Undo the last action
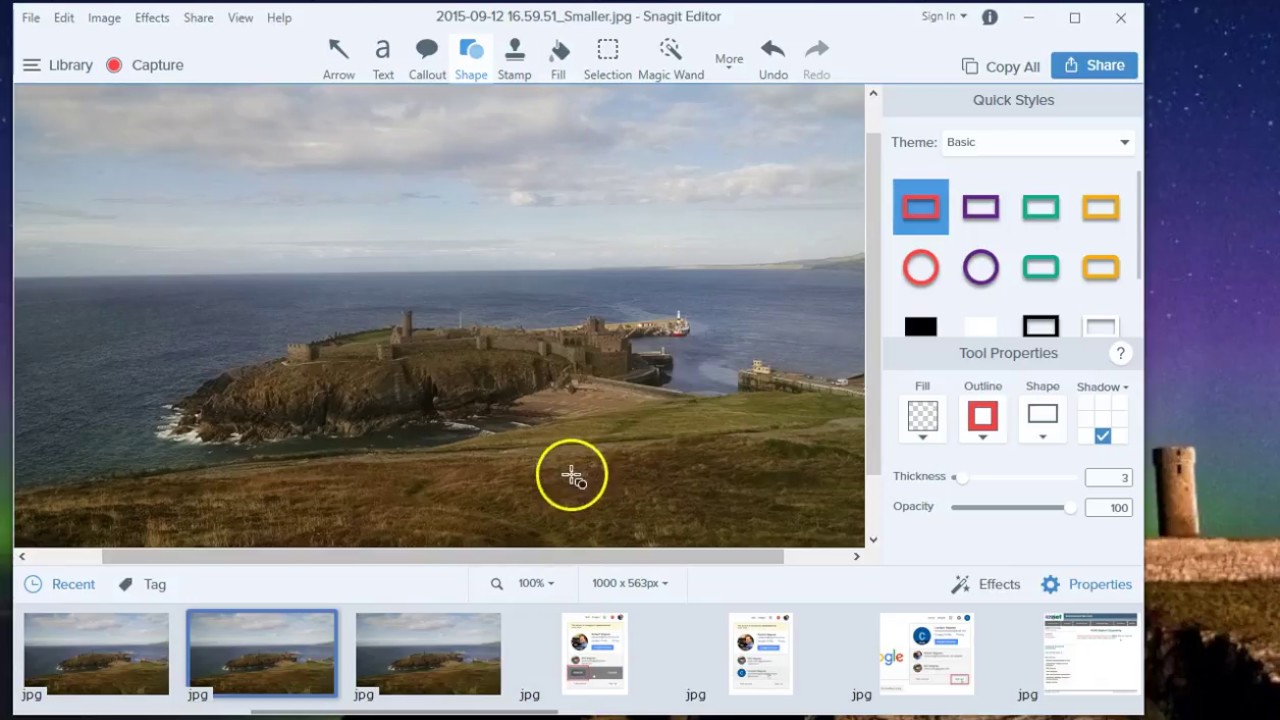The image size is (1280, 720). pos(772,59)
